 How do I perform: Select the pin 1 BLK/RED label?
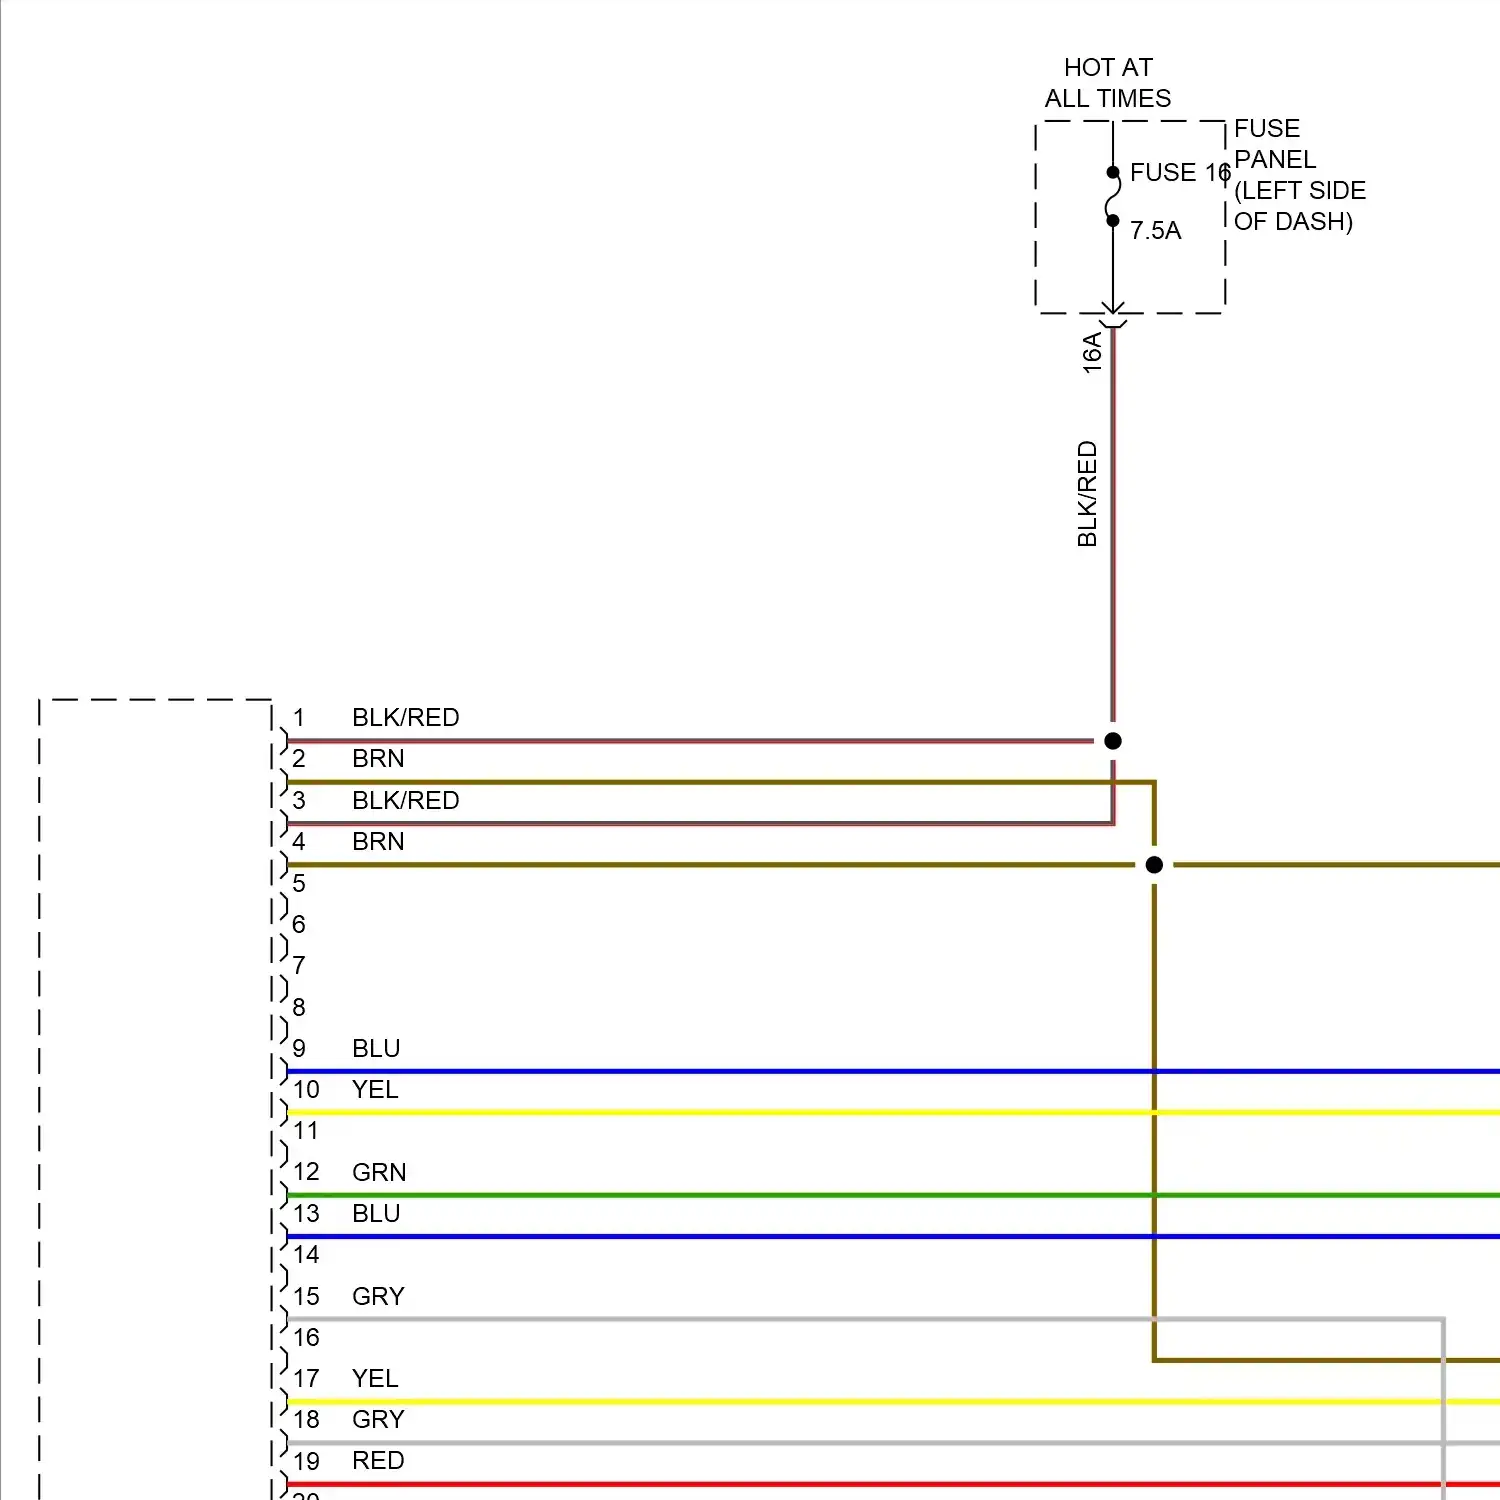405,718
